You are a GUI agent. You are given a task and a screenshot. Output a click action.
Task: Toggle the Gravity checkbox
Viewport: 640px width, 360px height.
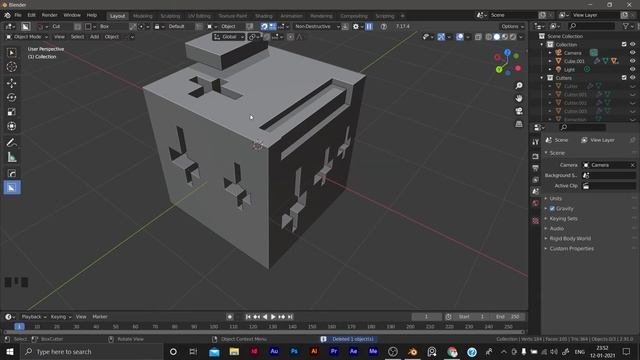[552, 209]
